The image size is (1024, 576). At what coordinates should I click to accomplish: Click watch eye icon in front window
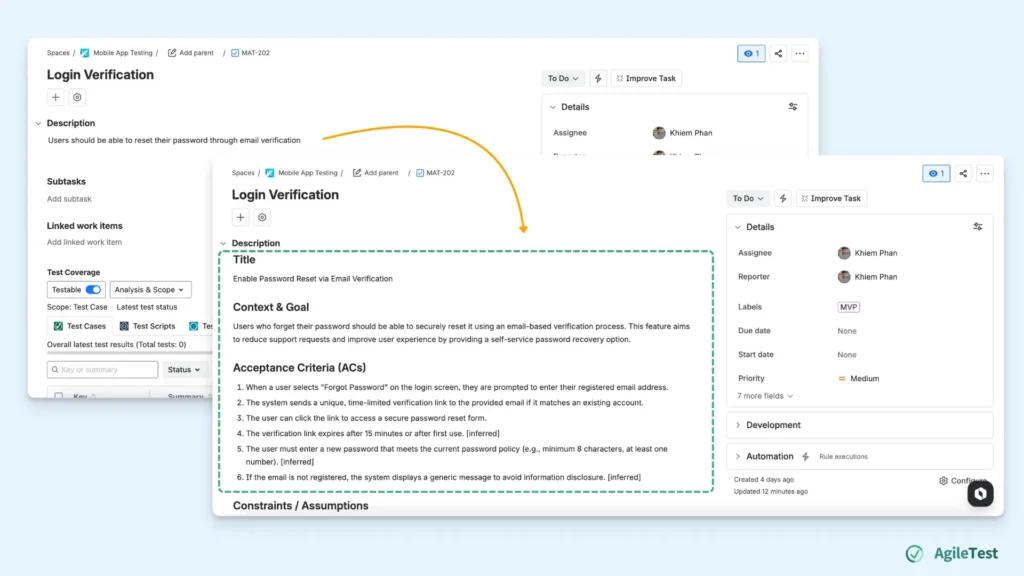coord(936,173)
